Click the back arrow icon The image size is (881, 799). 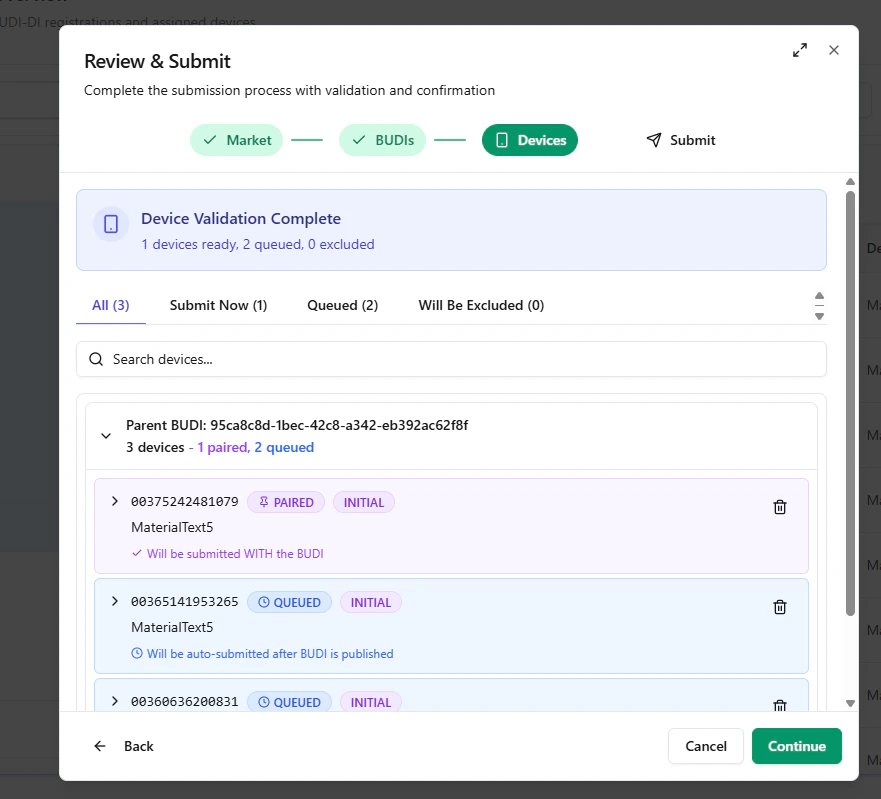coord(100,746)
